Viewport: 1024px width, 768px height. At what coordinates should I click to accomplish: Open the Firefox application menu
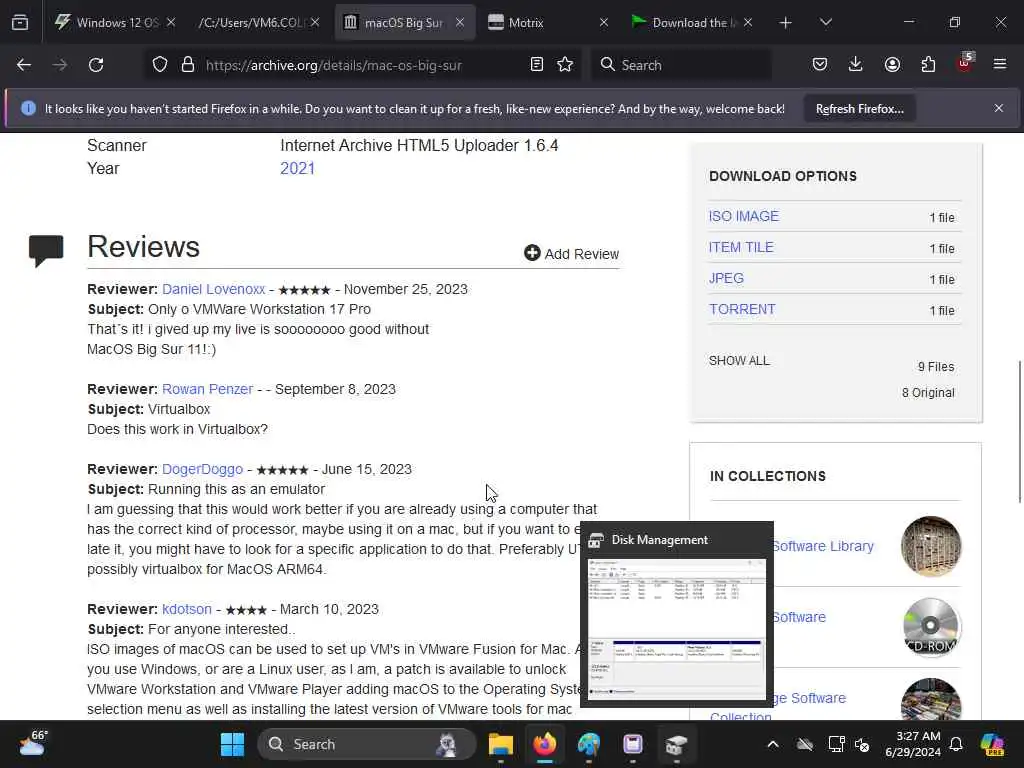click(x=1000, y=64)
